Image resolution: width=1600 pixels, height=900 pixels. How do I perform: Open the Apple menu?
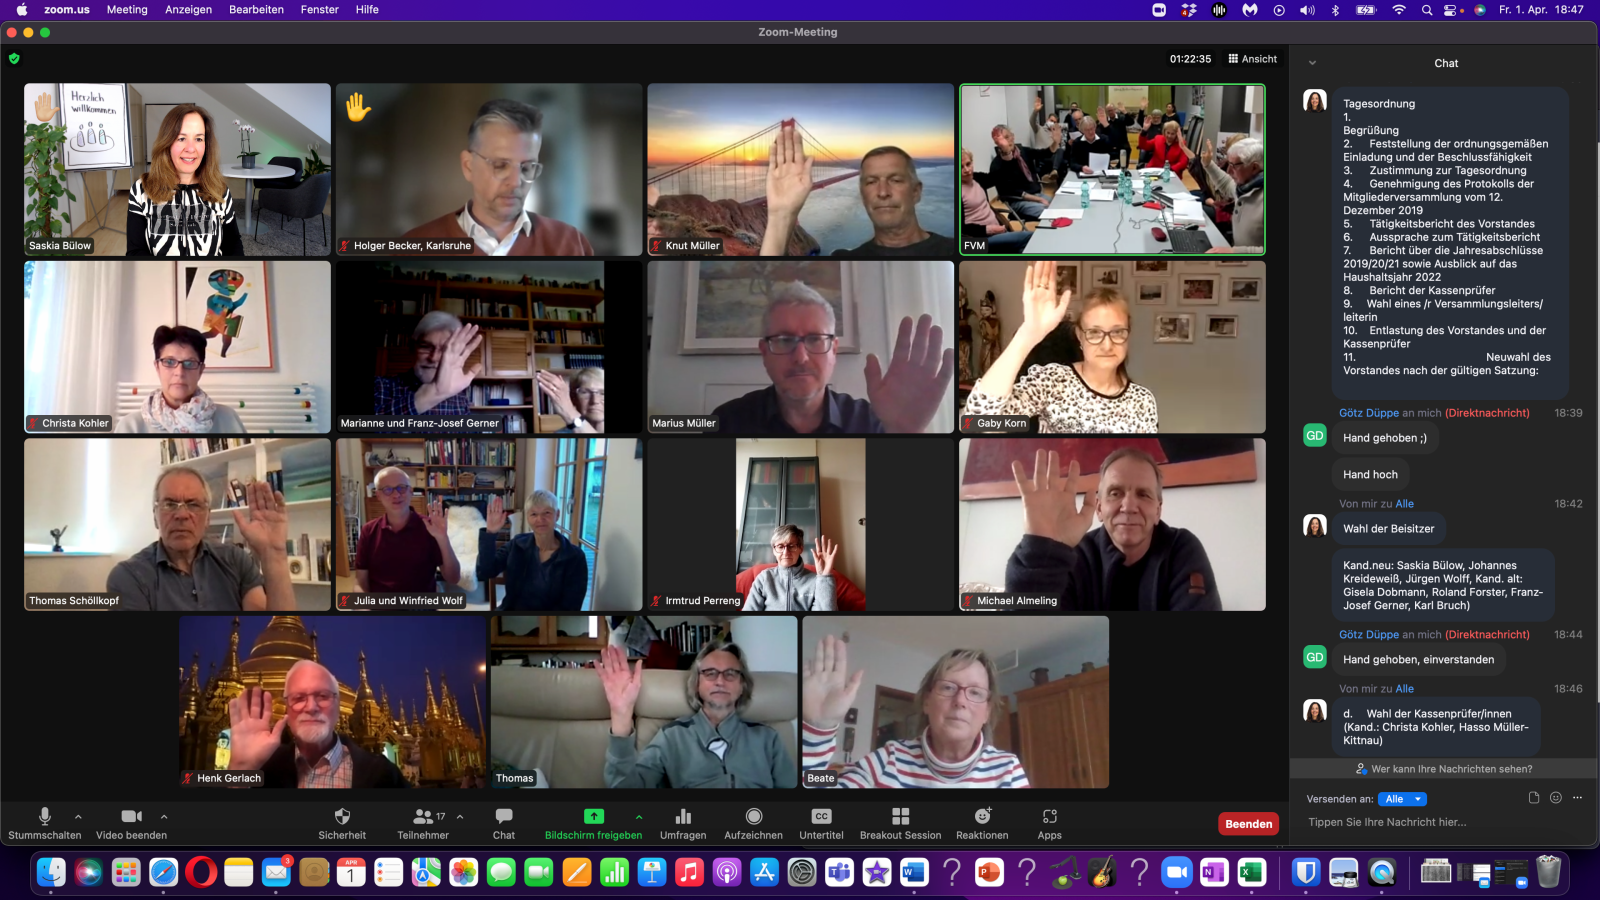pos(22,10)
